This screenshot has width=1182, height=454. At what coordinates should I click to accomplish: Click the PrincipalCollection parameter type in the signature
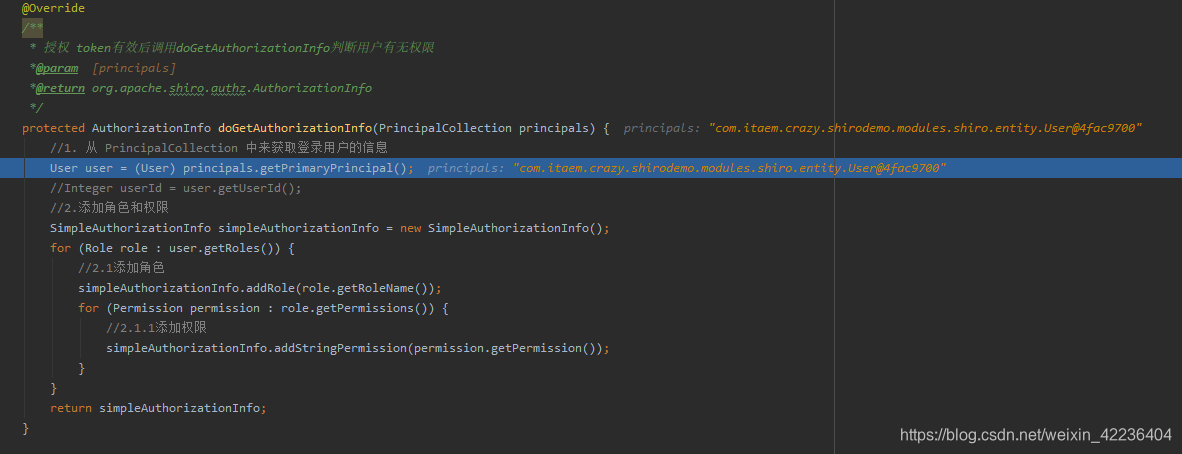[446, 128]
